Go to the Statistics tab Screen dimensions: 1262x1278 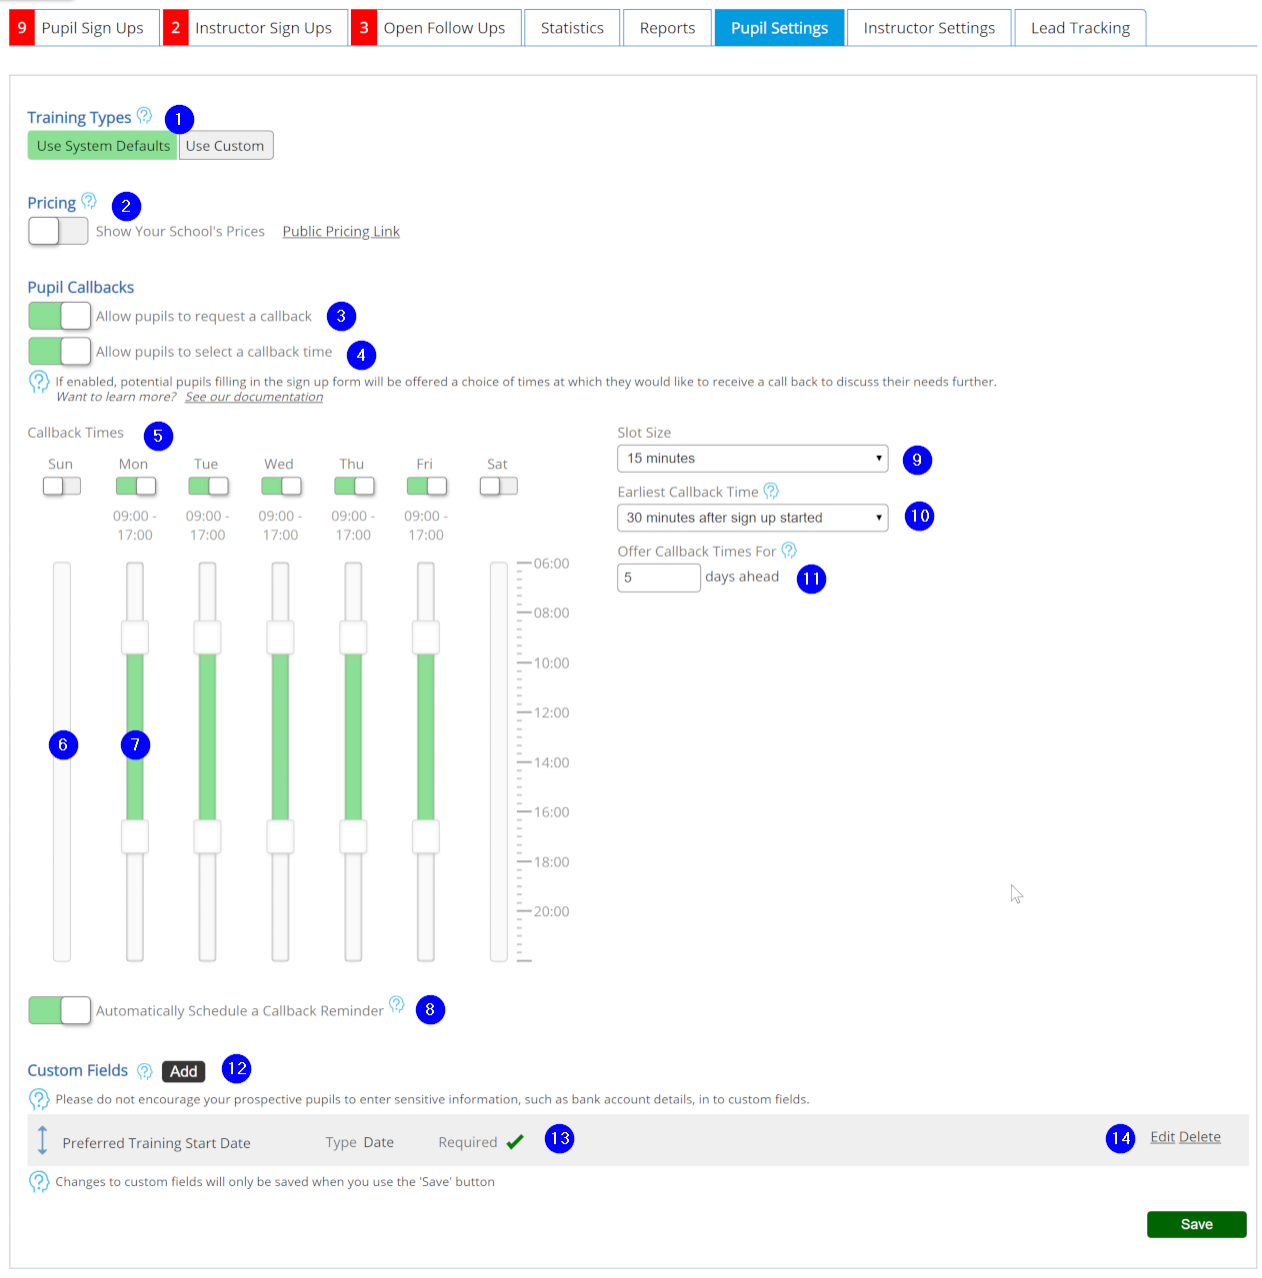point(572,28)
